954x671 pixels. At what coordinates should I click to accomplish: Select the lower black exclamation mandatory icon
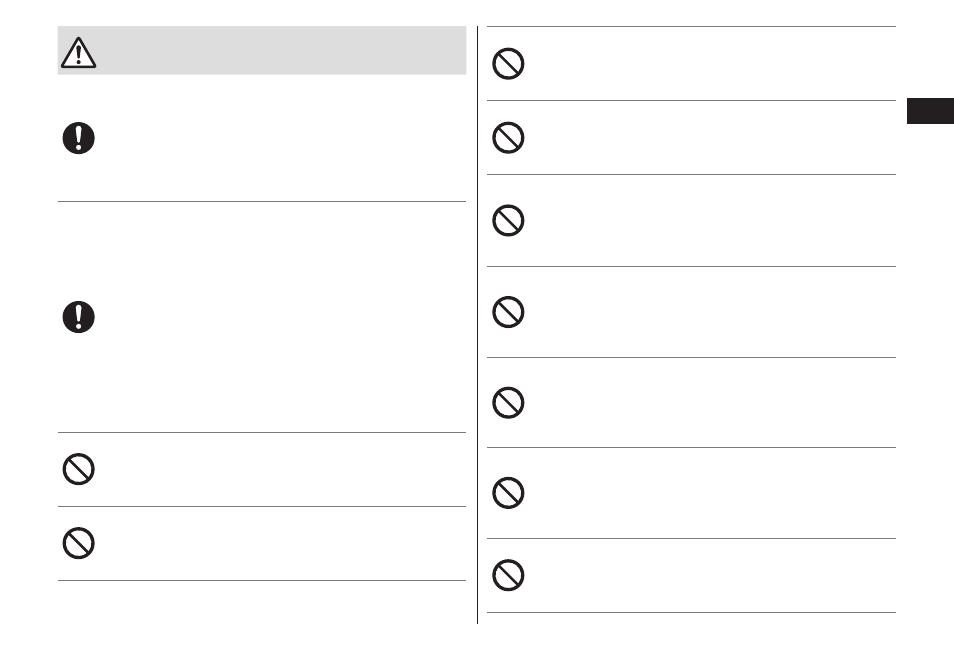point(78,317)
